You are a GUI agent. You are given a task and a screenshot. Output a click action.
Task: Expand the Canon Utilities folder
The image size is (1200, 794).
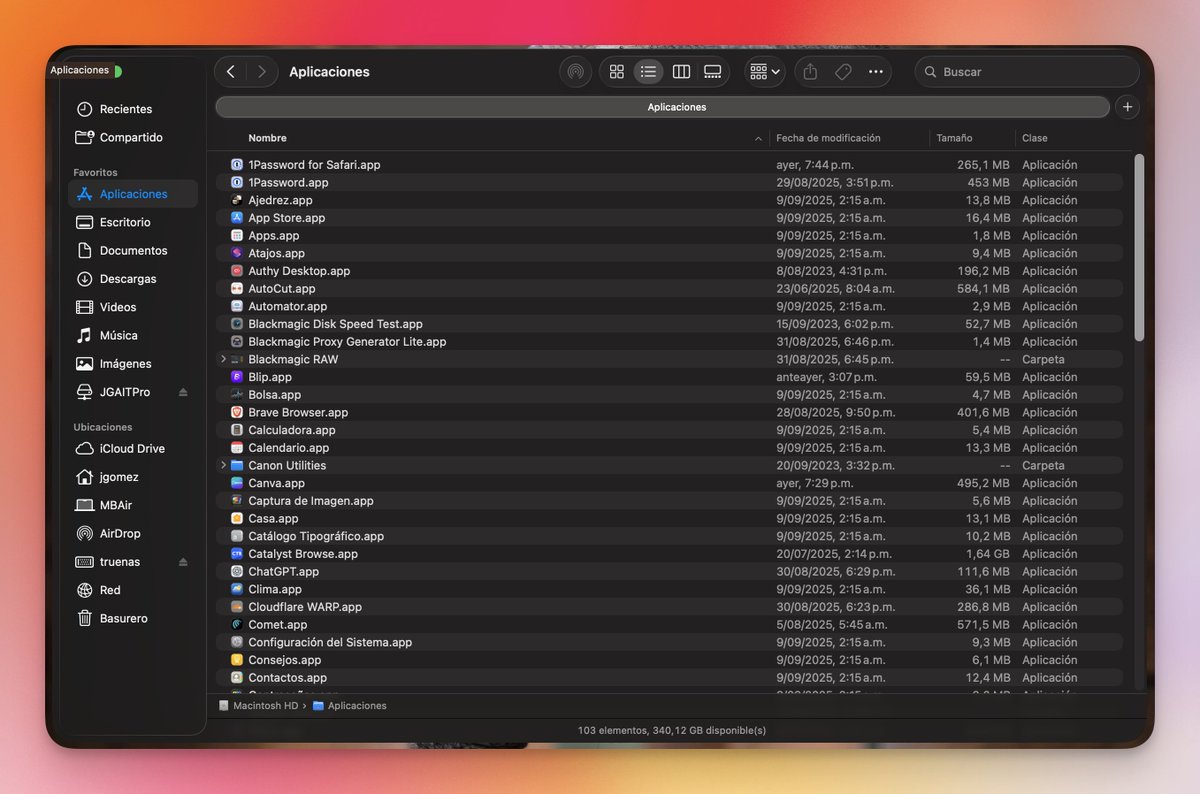223,465
